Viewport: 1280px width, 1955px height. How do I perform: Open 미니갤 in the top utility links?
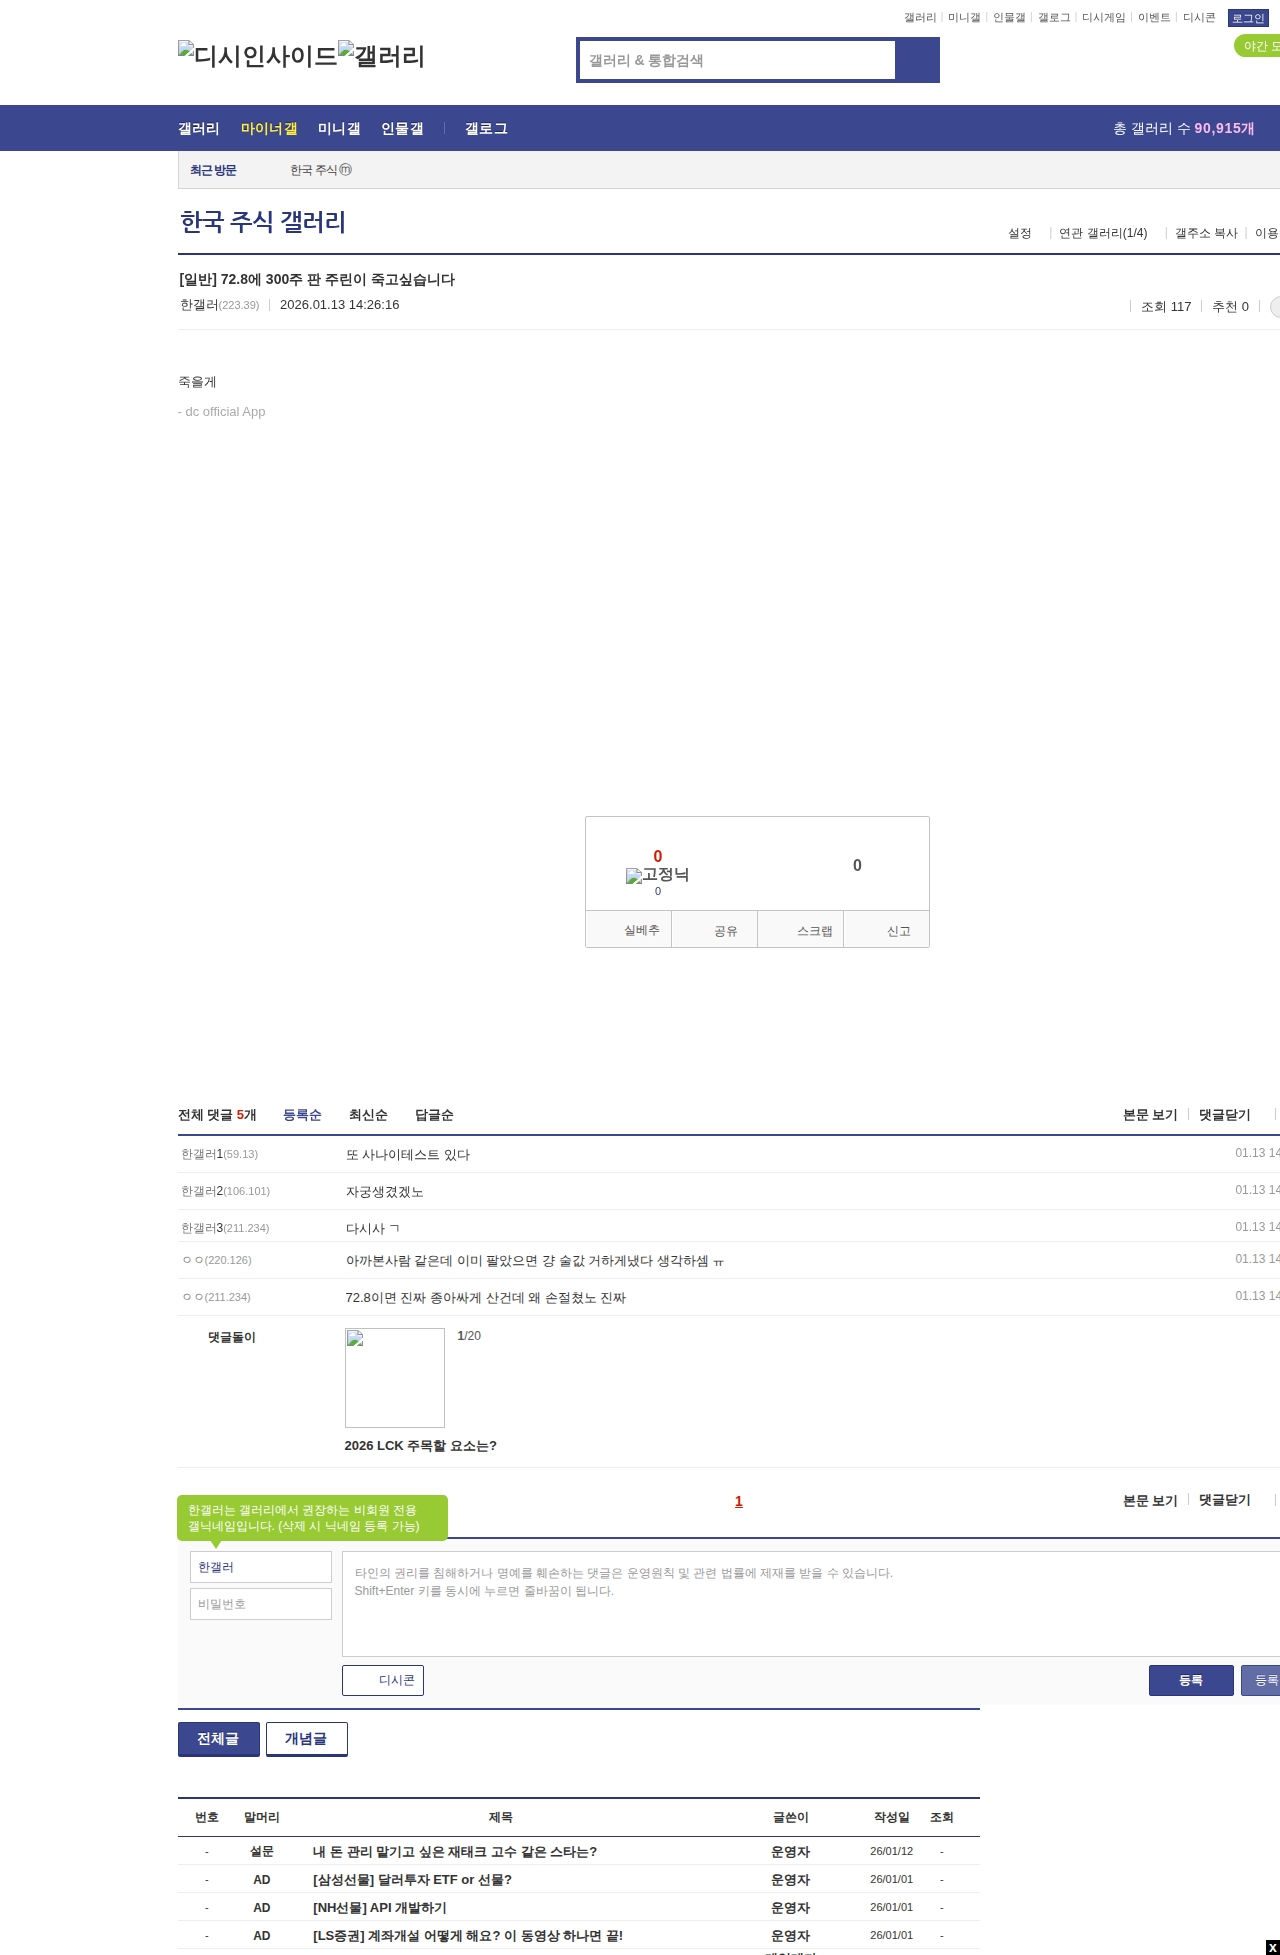964,18
